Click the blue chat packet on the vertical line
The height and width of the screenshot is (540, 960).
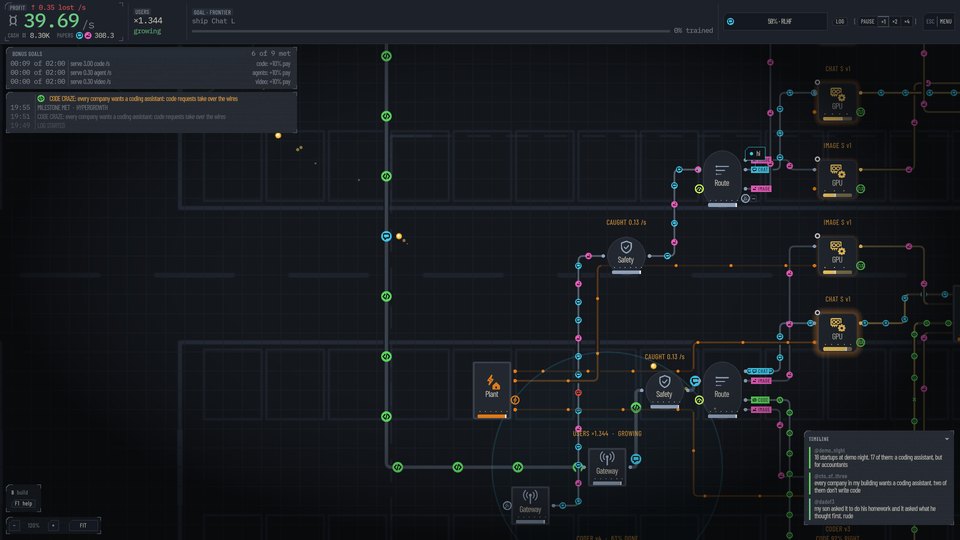click(386, 236)
